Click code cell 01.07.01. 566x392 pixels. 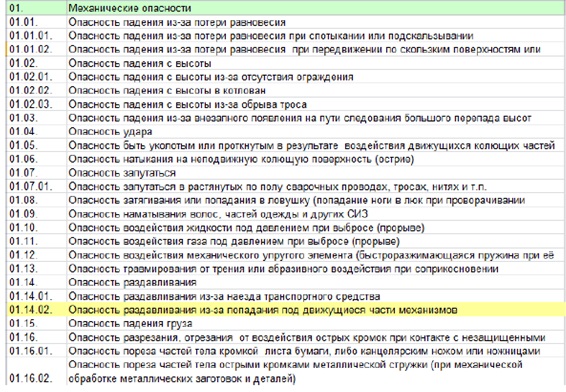click(x=36, y=187)
